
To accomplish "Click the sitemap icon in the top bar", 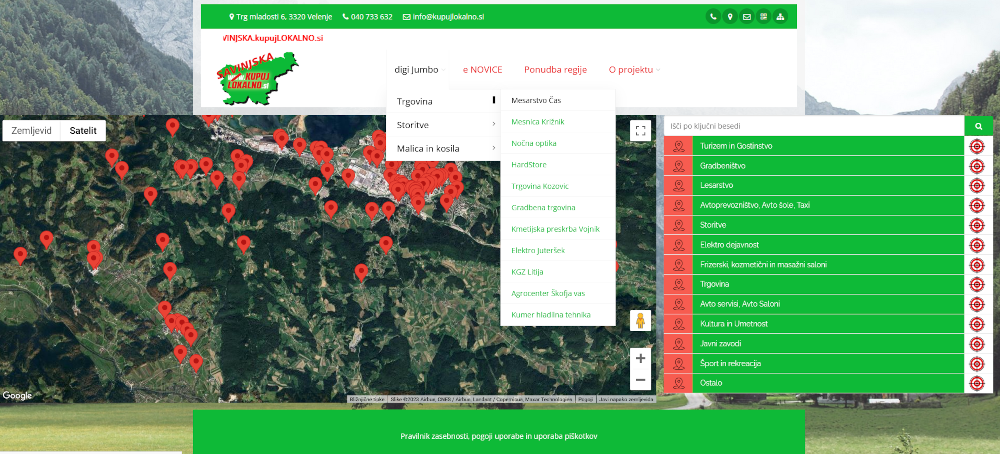I will pos(779,17).
